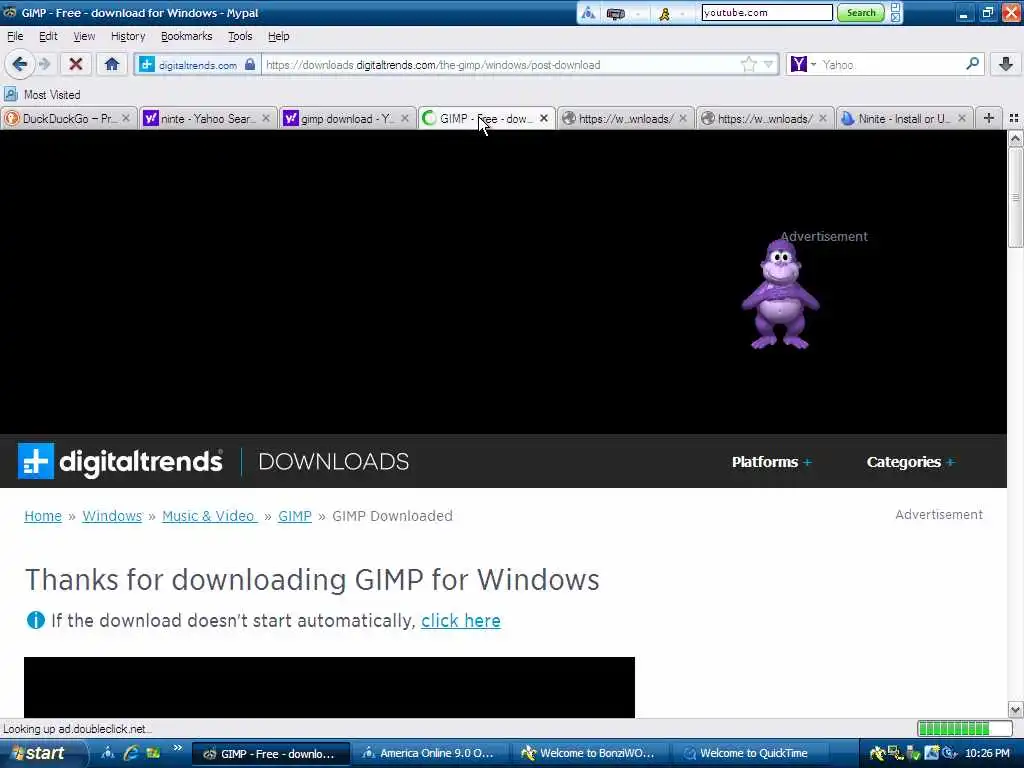
Task: Click the green Search button in title bar
Action: [x=861, y=12]
